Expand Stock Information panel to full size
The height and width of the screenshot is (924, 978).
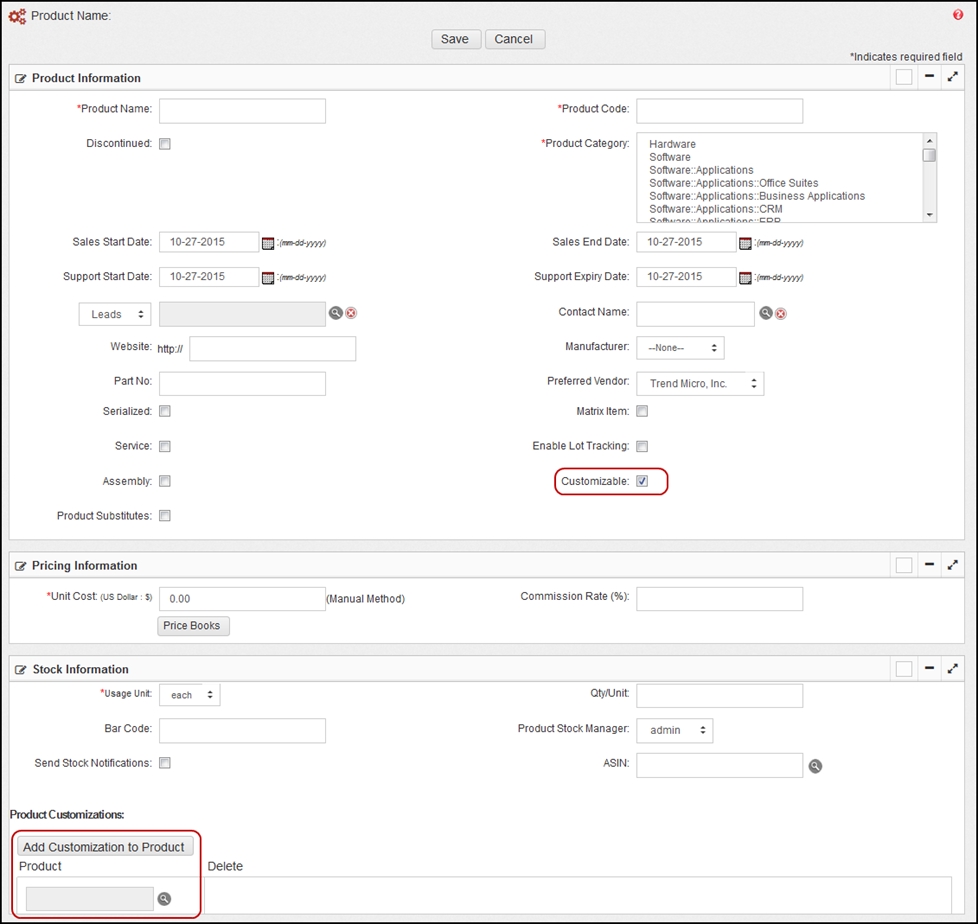point(952,668)
